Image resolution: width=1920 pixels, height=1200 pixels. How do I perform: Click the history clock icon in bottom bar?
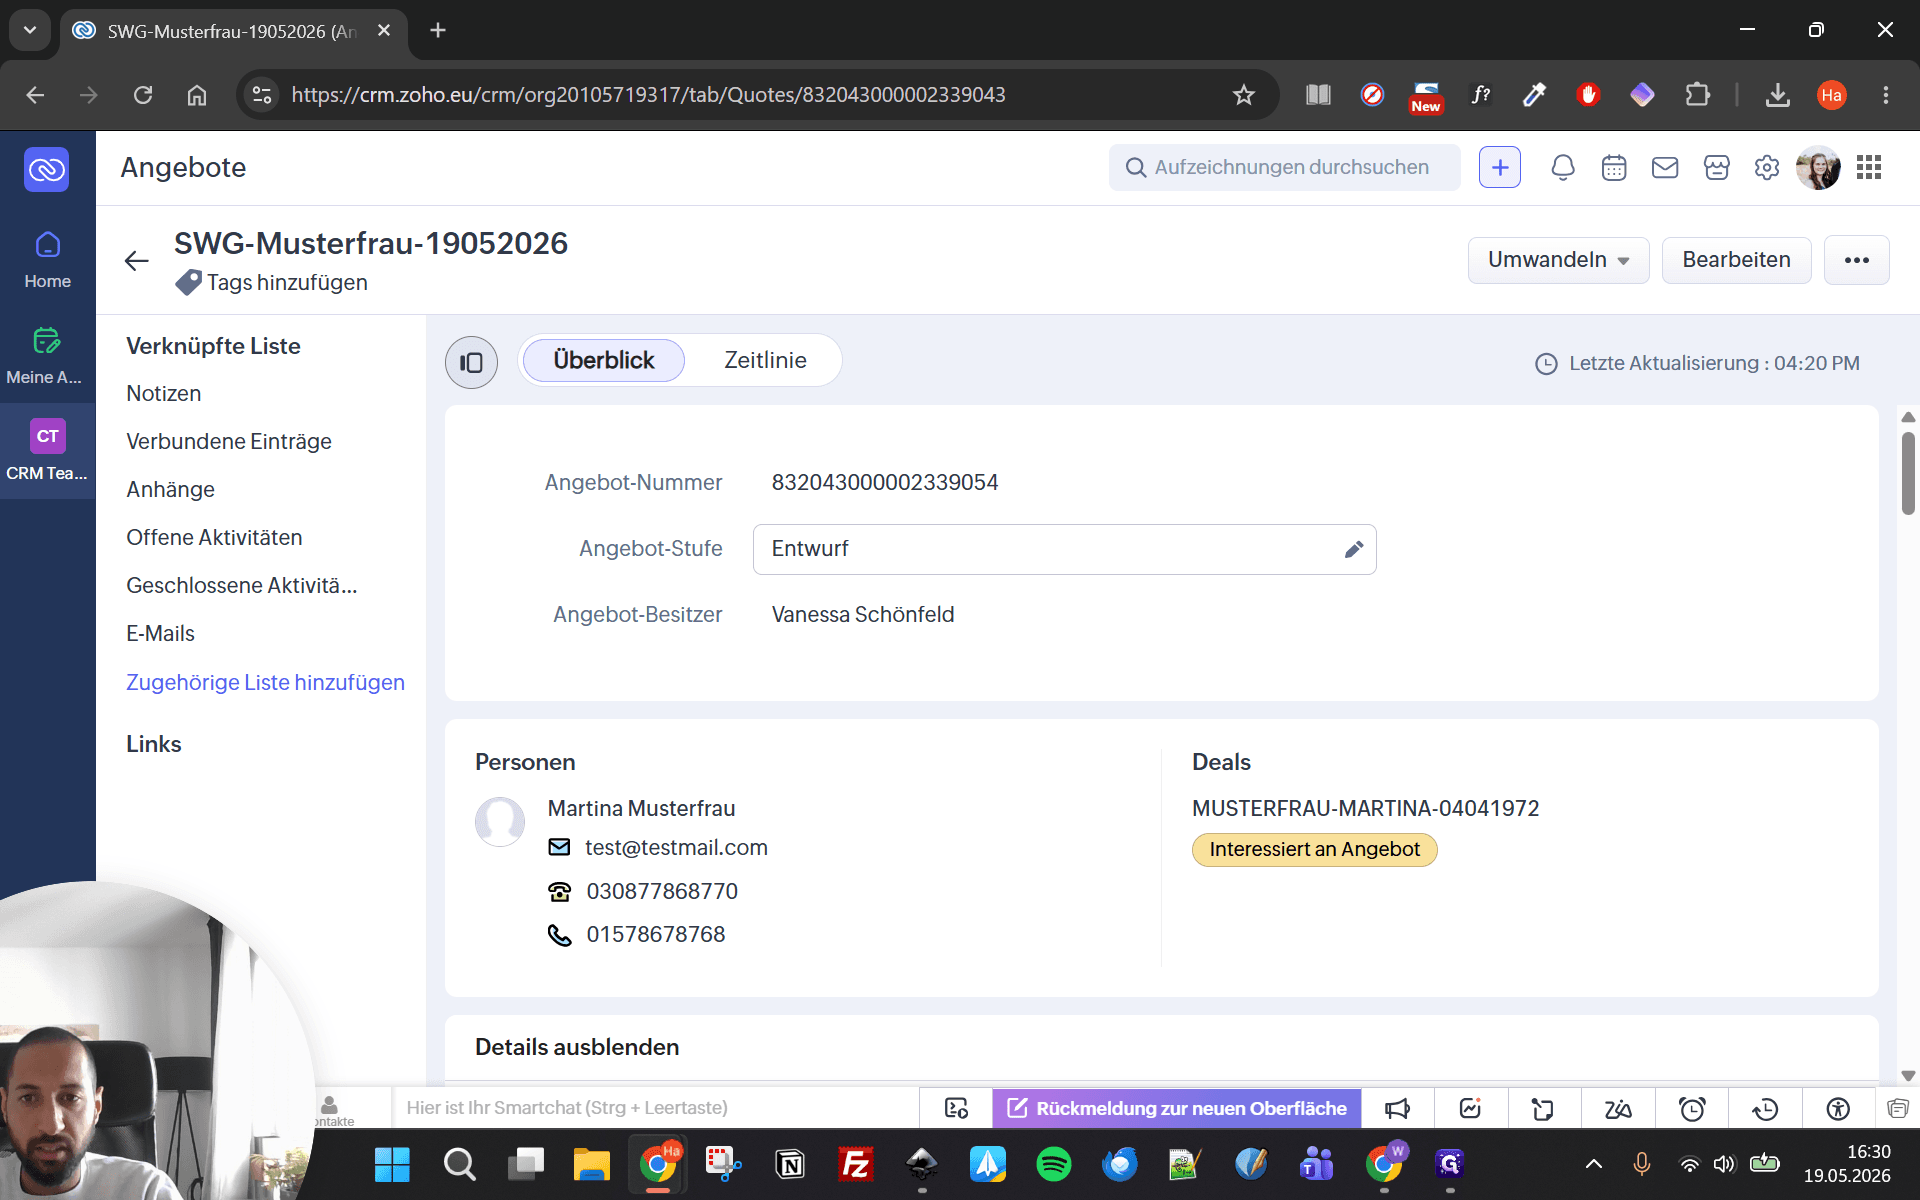click(x=1765, y=1108)
